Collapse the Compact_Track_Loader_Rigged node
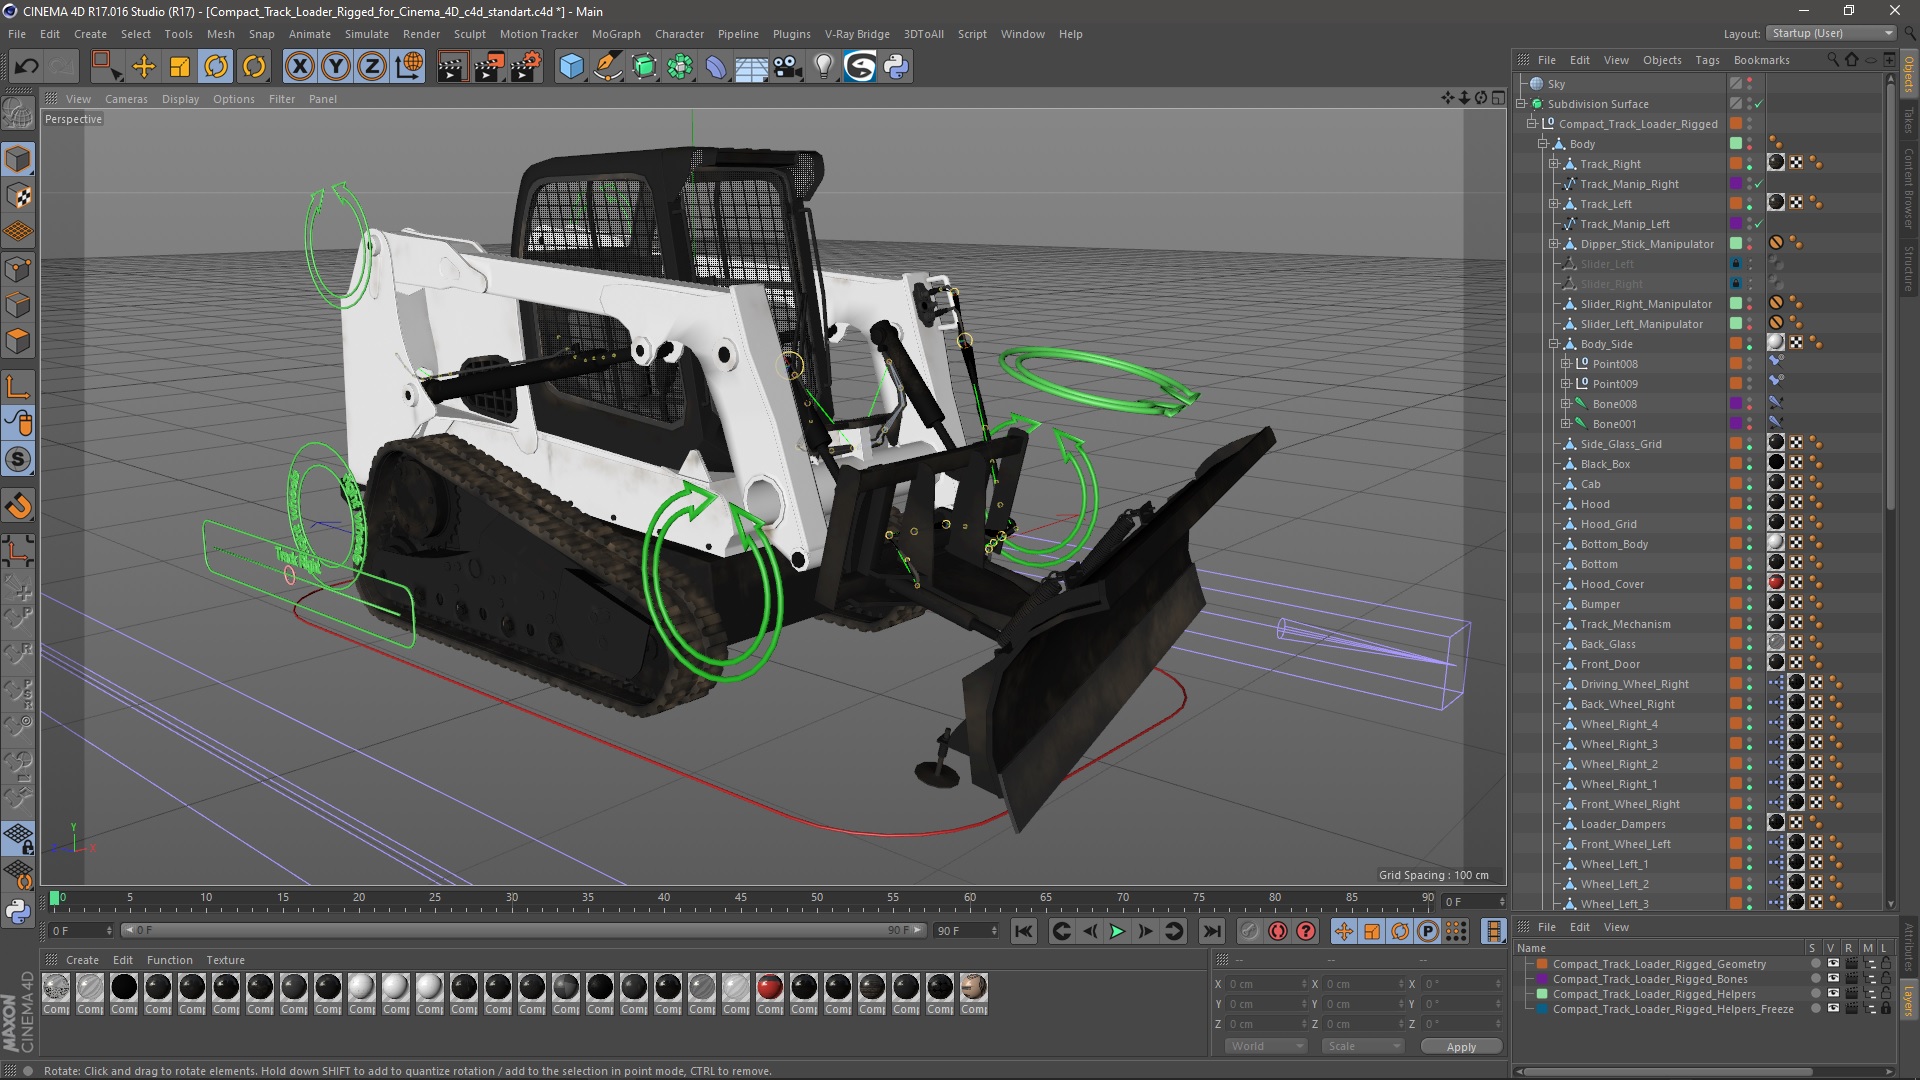The width and height of the screenshot is (1920, 1080). click(1531, 124)
